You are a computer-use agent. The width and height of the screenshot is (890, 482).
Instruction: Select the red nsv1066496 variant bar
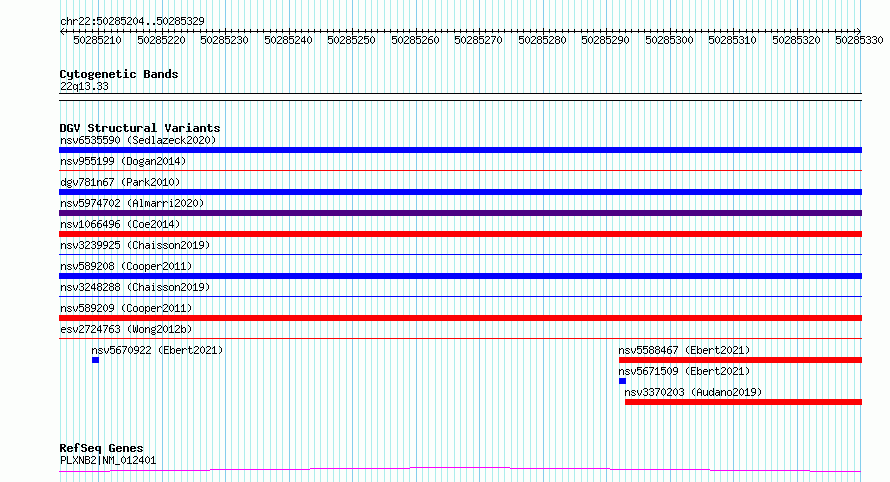(x=460, y=234)
